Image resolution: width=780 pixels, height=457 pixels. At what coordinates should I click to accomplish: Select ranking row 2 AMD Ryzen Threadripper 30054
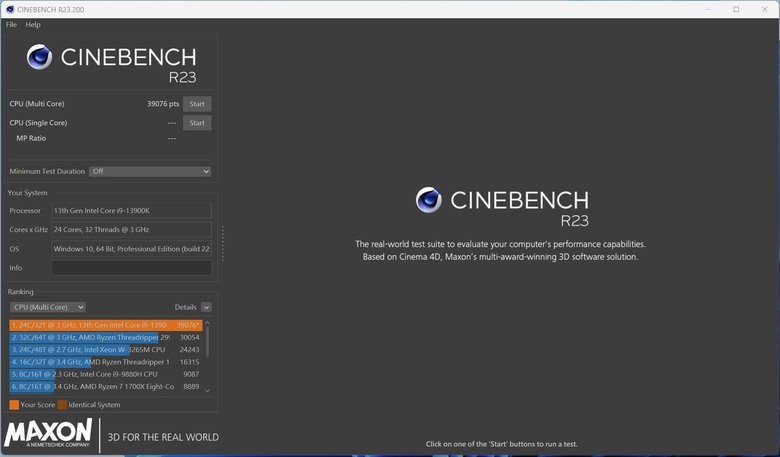pos(106,337)
